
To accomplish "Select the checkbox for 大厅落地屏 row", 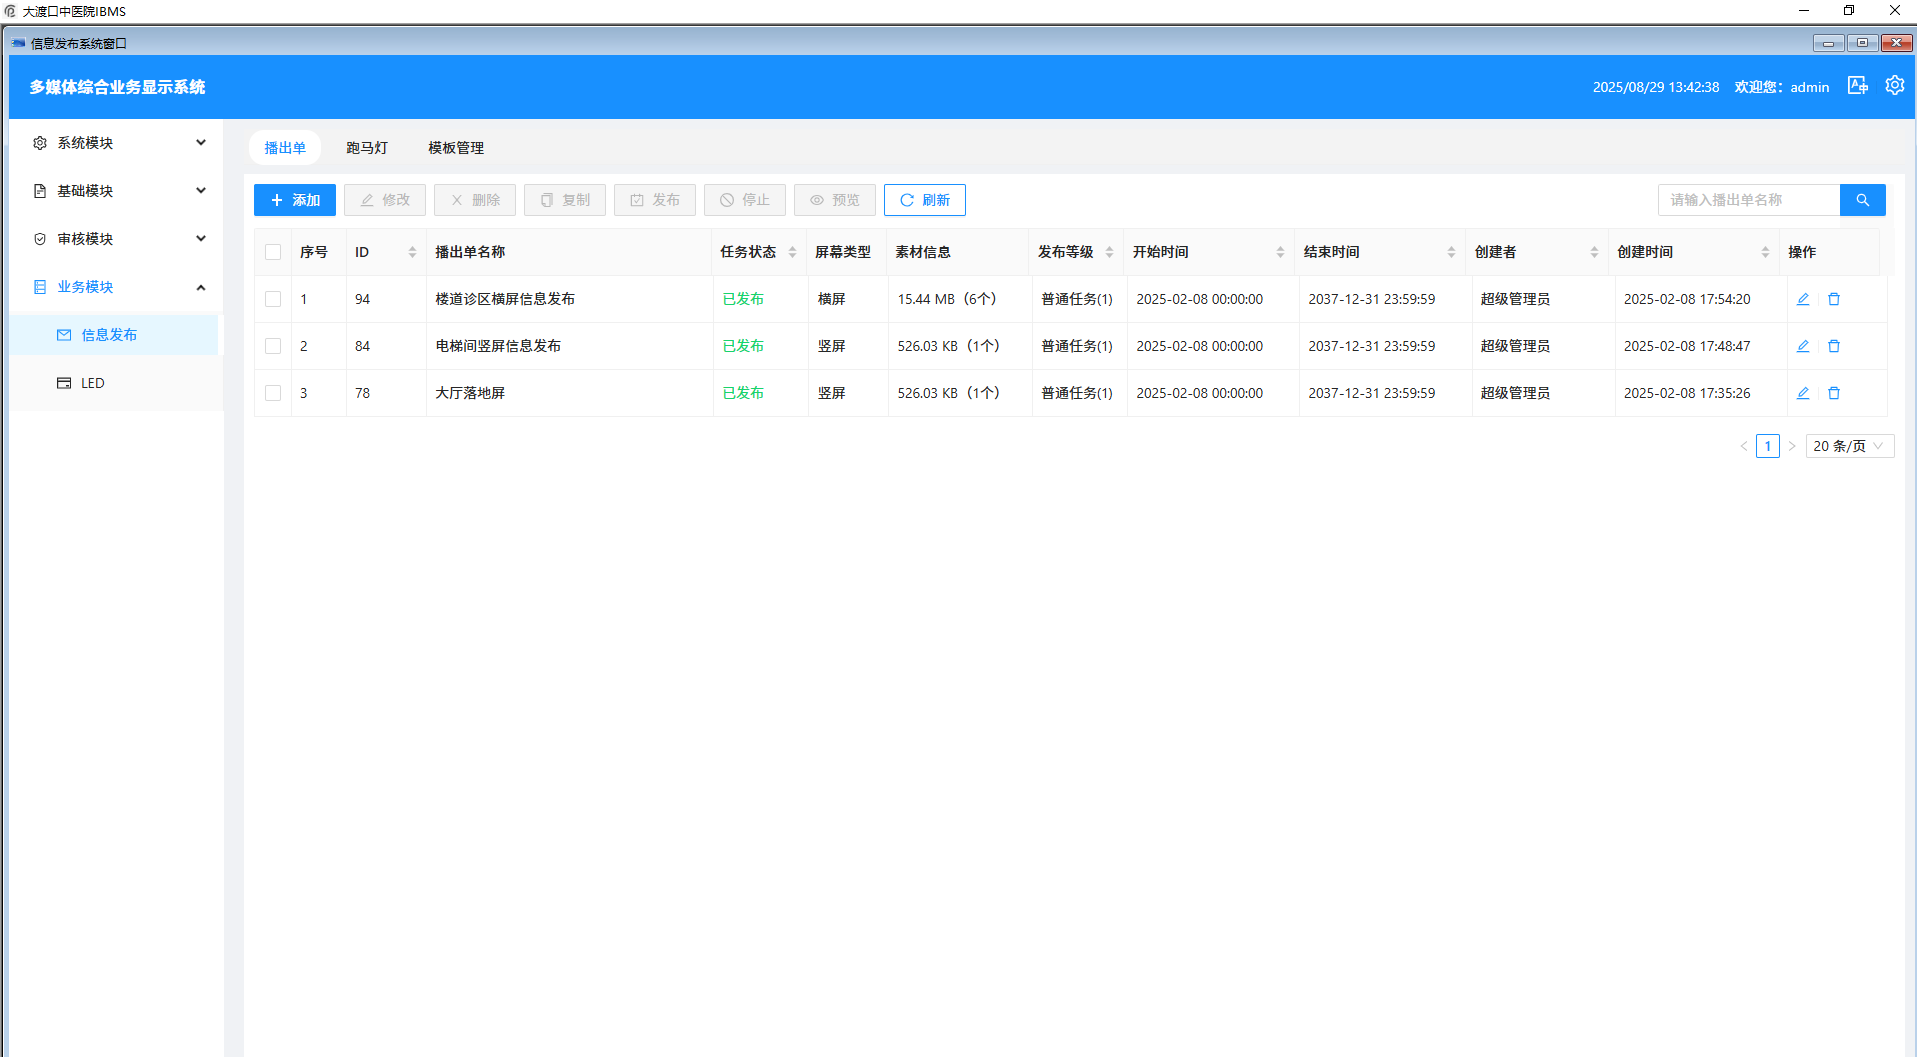I will point(273,393).
